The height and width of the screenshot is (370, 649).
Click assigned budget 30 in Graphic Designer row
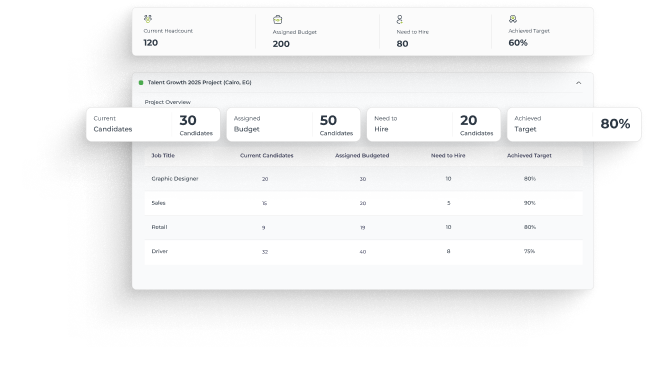tap(363, 179)
